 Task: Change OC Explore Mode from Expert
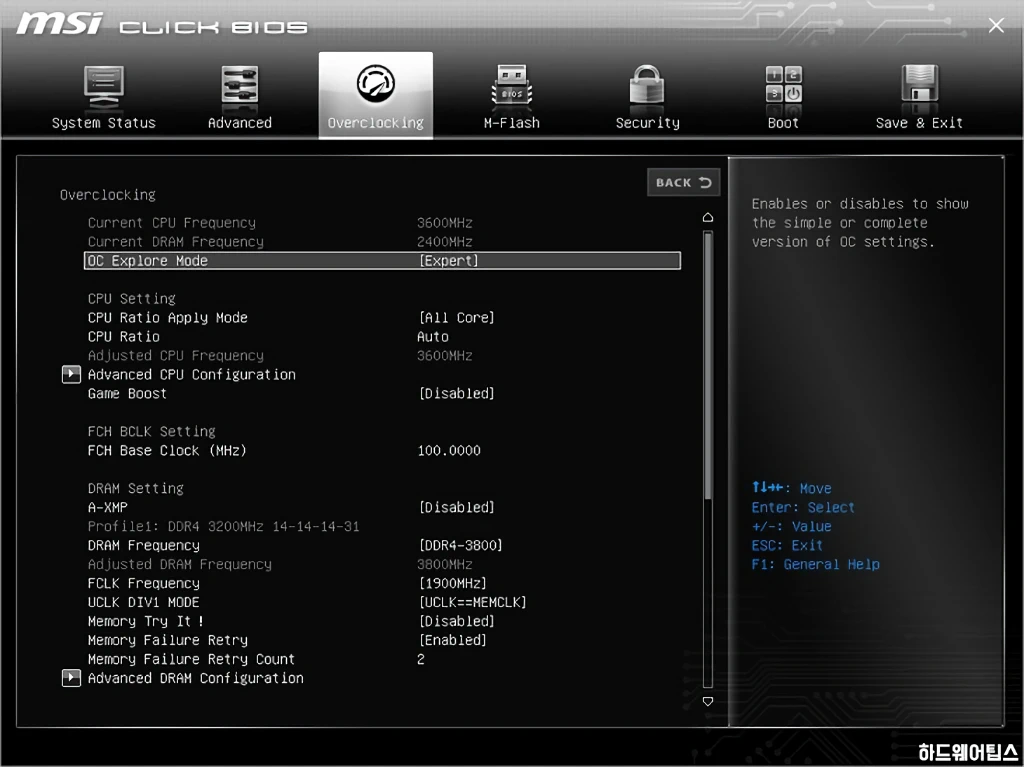click(x=449, y=261)
